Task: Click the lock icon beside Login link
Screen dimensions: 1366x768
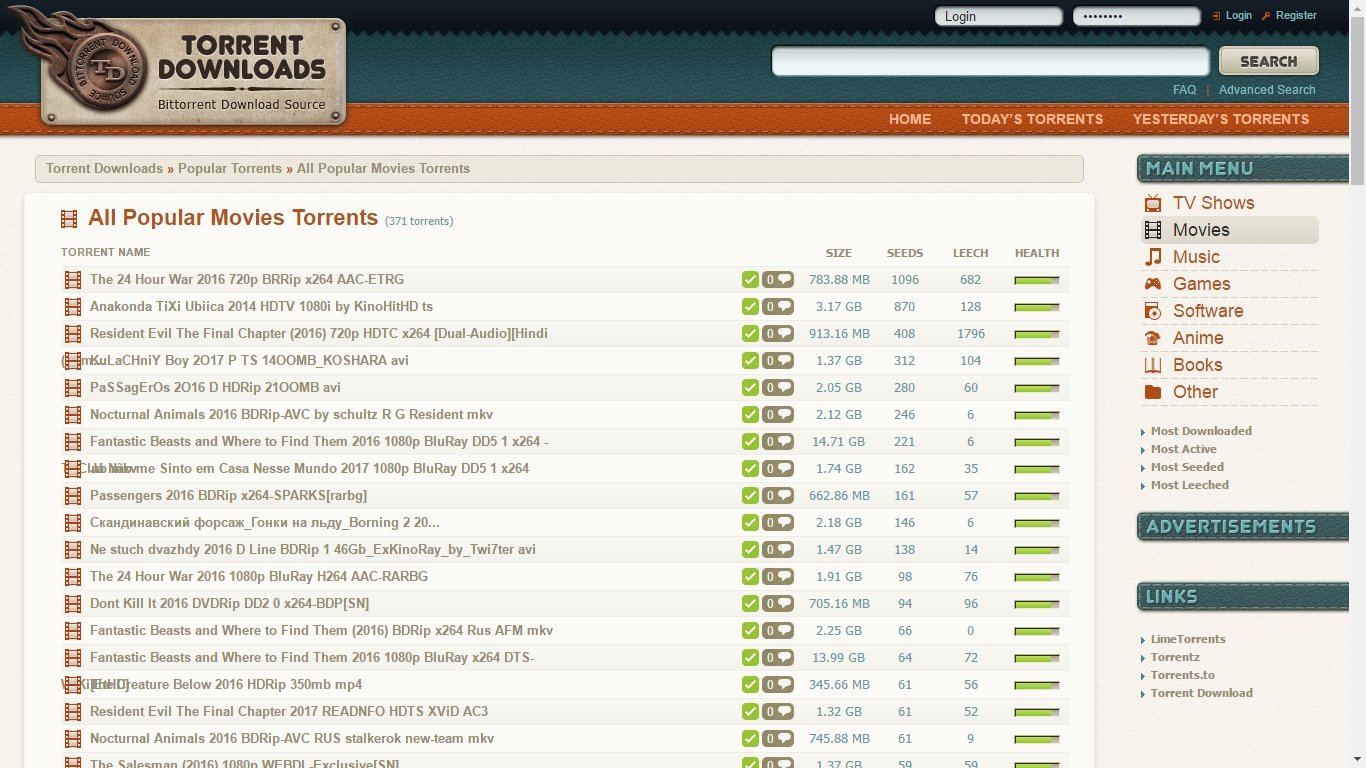Action: coord(1216,16)
